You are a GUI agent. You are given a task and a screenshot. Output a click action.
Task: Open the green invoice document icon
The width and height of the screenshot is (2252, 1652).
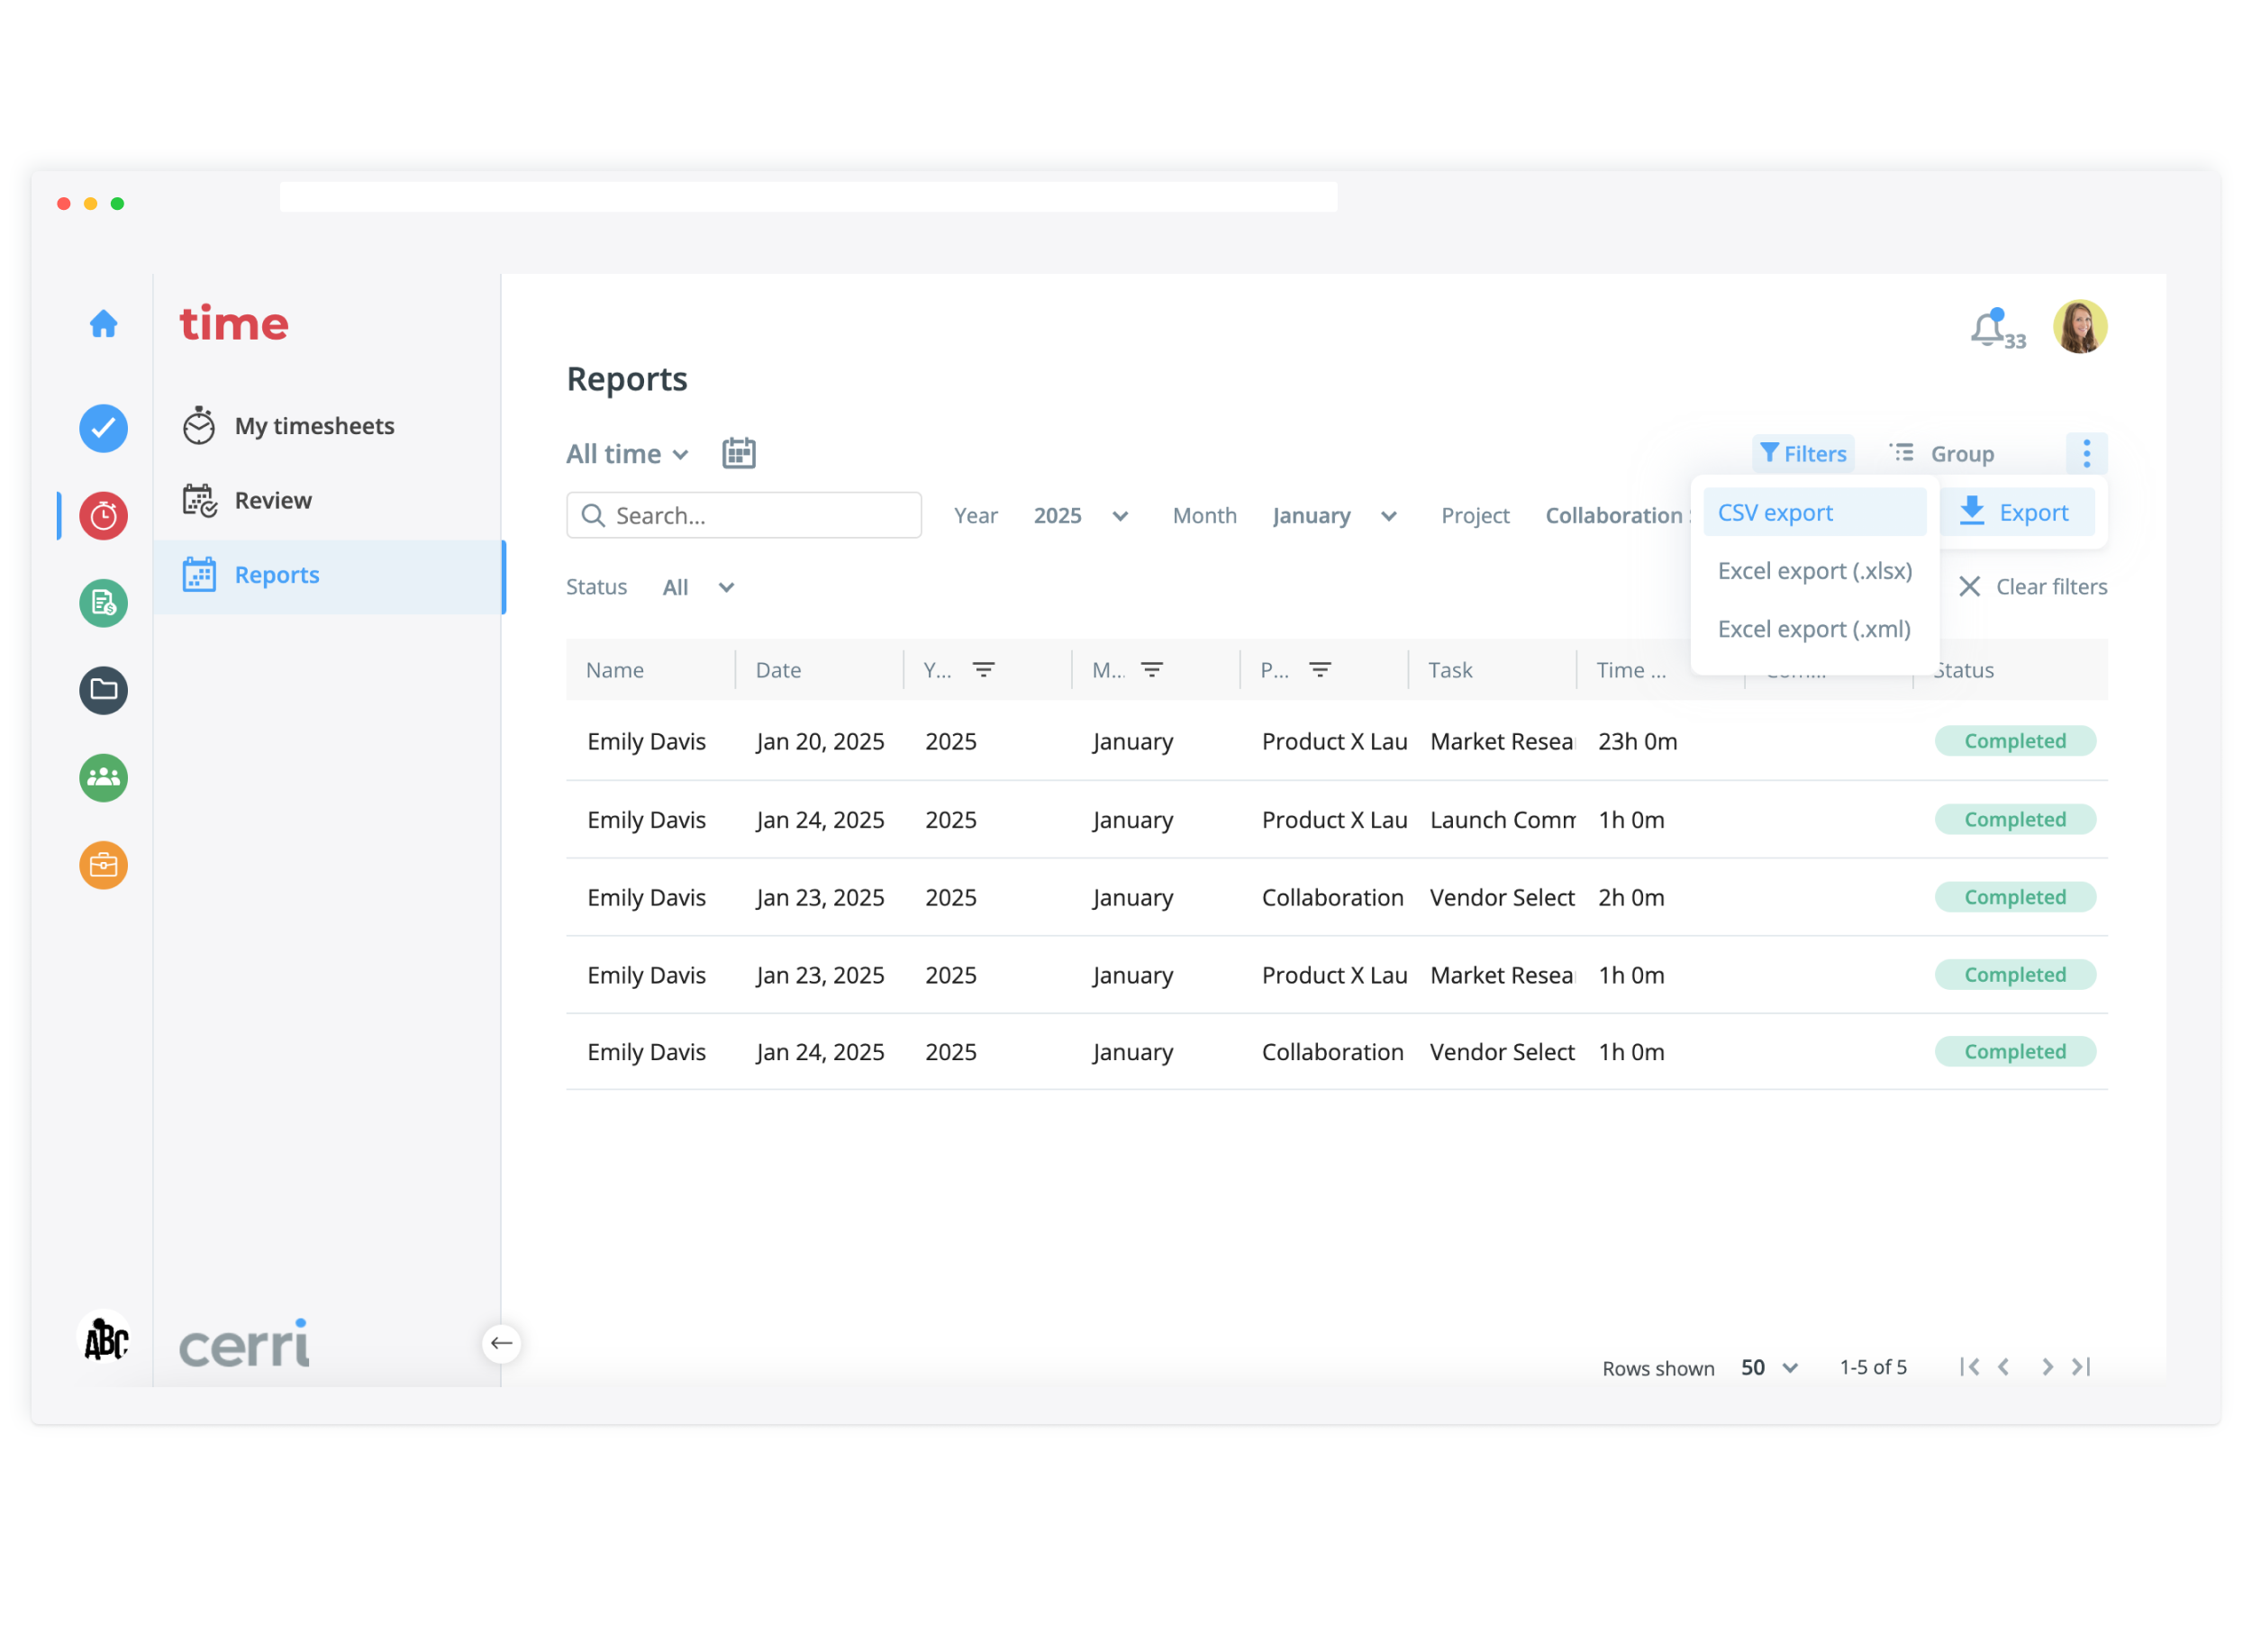point(104,603)
